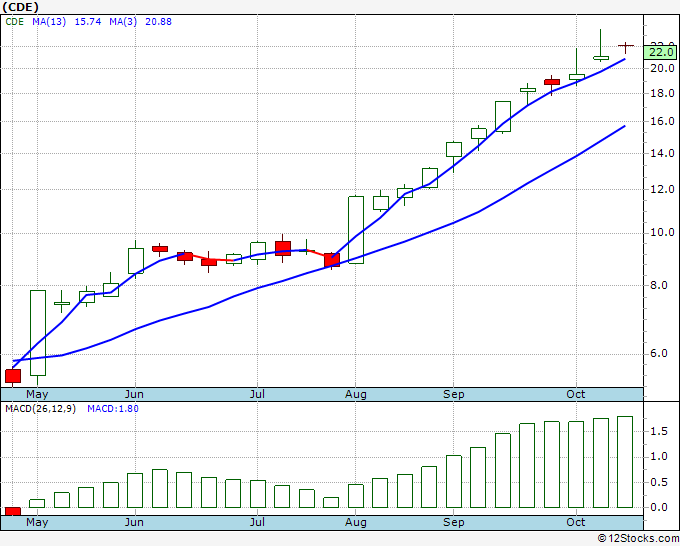Click the 10.0 price axis label
The image size is (680, 546).
pos(663,232)
